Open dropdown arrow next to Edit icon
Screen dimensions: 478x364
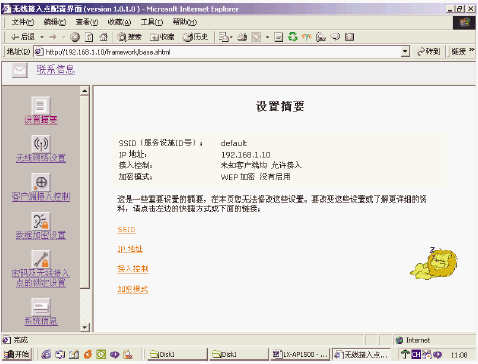click(267, 37)
